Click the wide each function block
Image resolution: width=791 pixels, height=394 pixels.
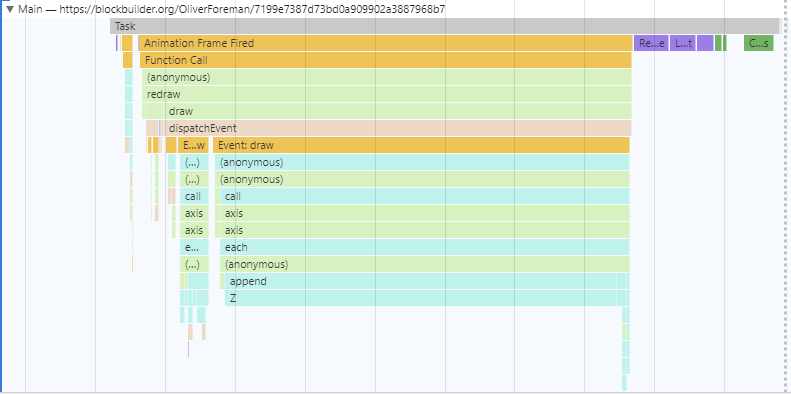click(x=425, y=247)
